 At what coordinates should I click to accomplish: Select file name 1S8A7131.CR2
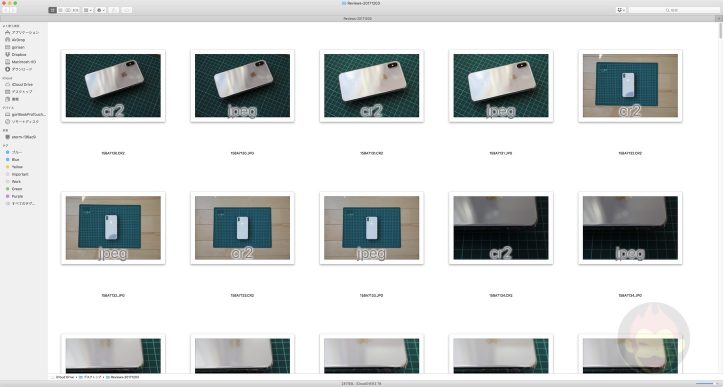[x=372, y=153]
